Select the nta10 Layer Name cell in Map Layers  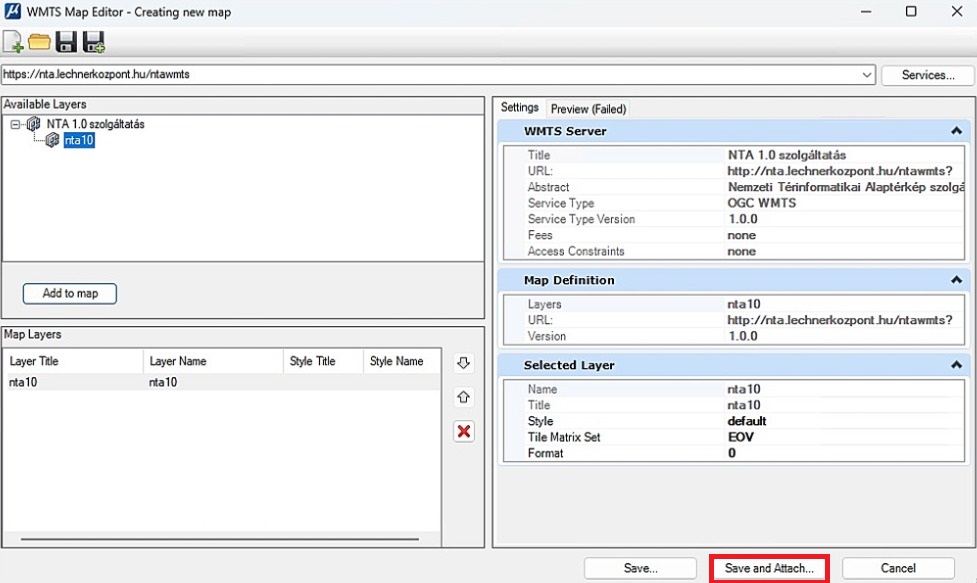click(x=163, y=382)
